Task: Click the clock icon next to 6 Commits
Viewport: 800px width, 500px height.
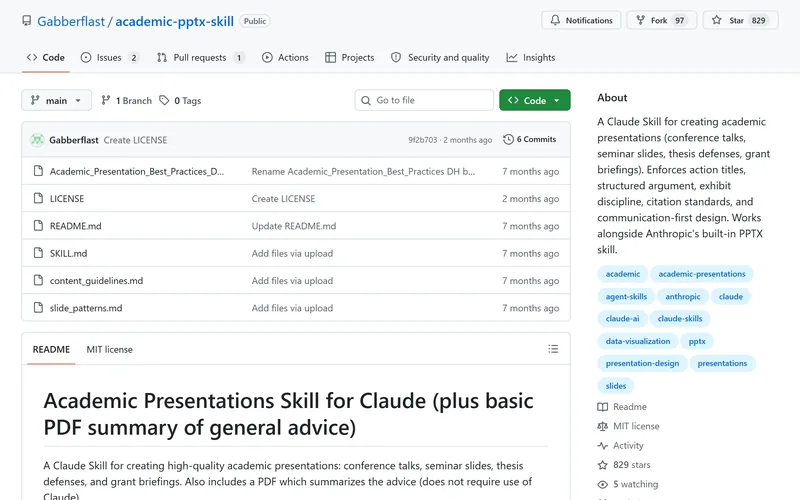Action: 508,139
